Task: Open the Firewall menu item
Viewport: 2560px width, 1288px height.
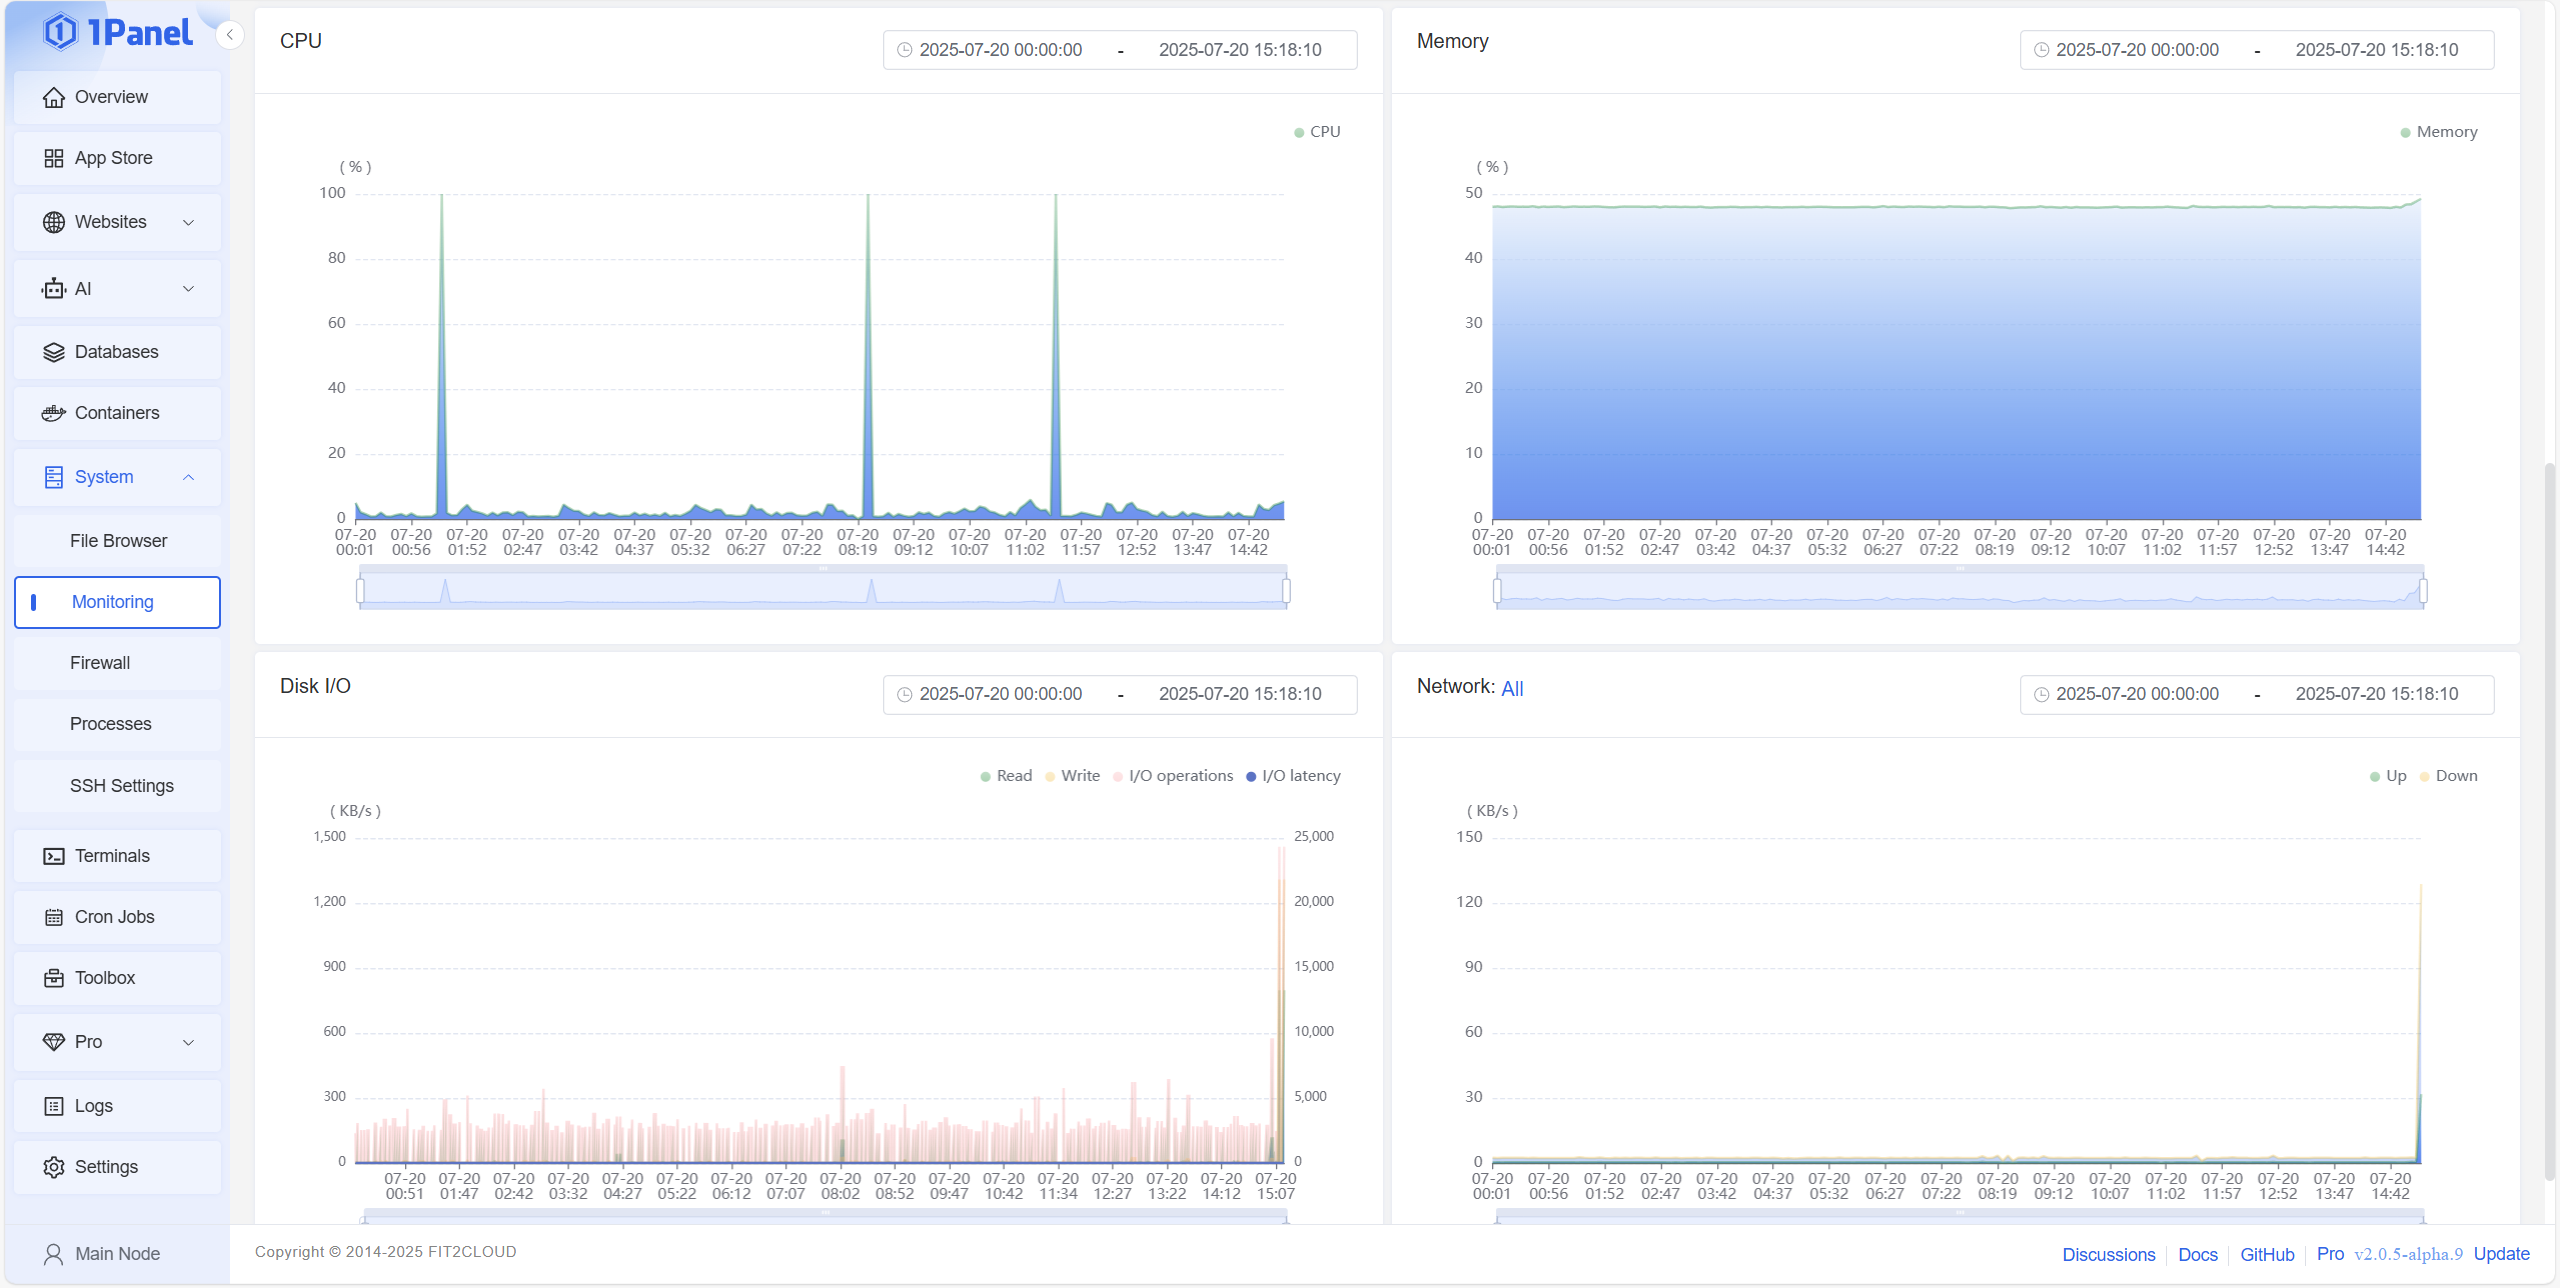Action: (x=100, y=663)
